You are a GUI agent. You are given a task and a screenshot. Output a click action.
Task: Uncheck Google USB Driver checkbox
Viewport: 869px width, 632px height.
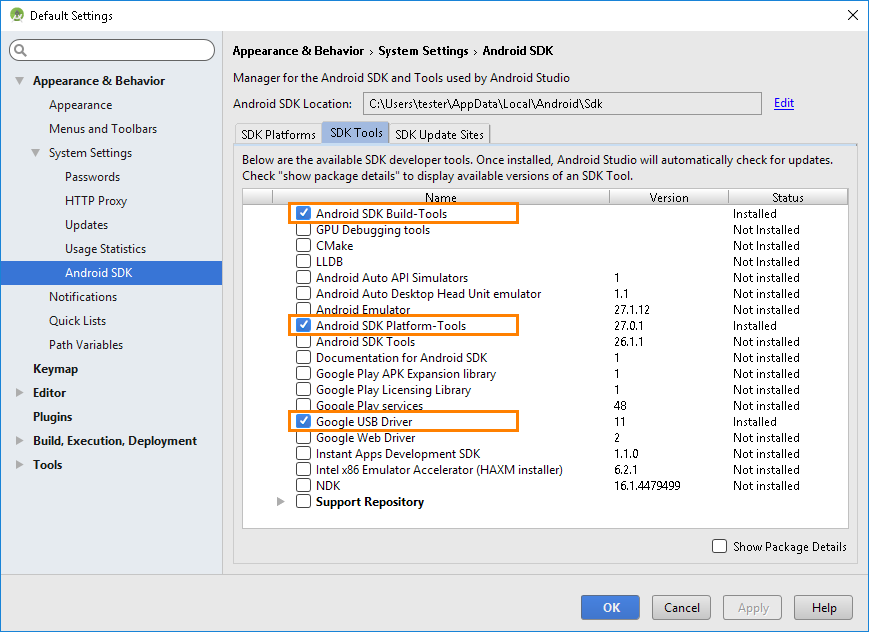tap(303, 421)
